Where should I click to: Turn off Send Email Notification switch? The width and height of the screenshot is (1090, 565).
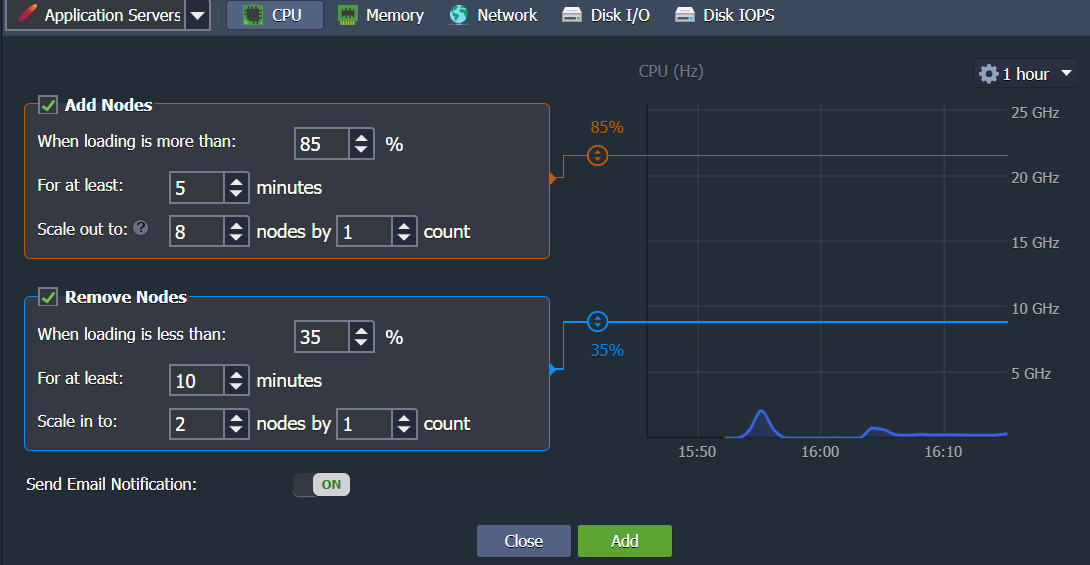coord(321,485)
